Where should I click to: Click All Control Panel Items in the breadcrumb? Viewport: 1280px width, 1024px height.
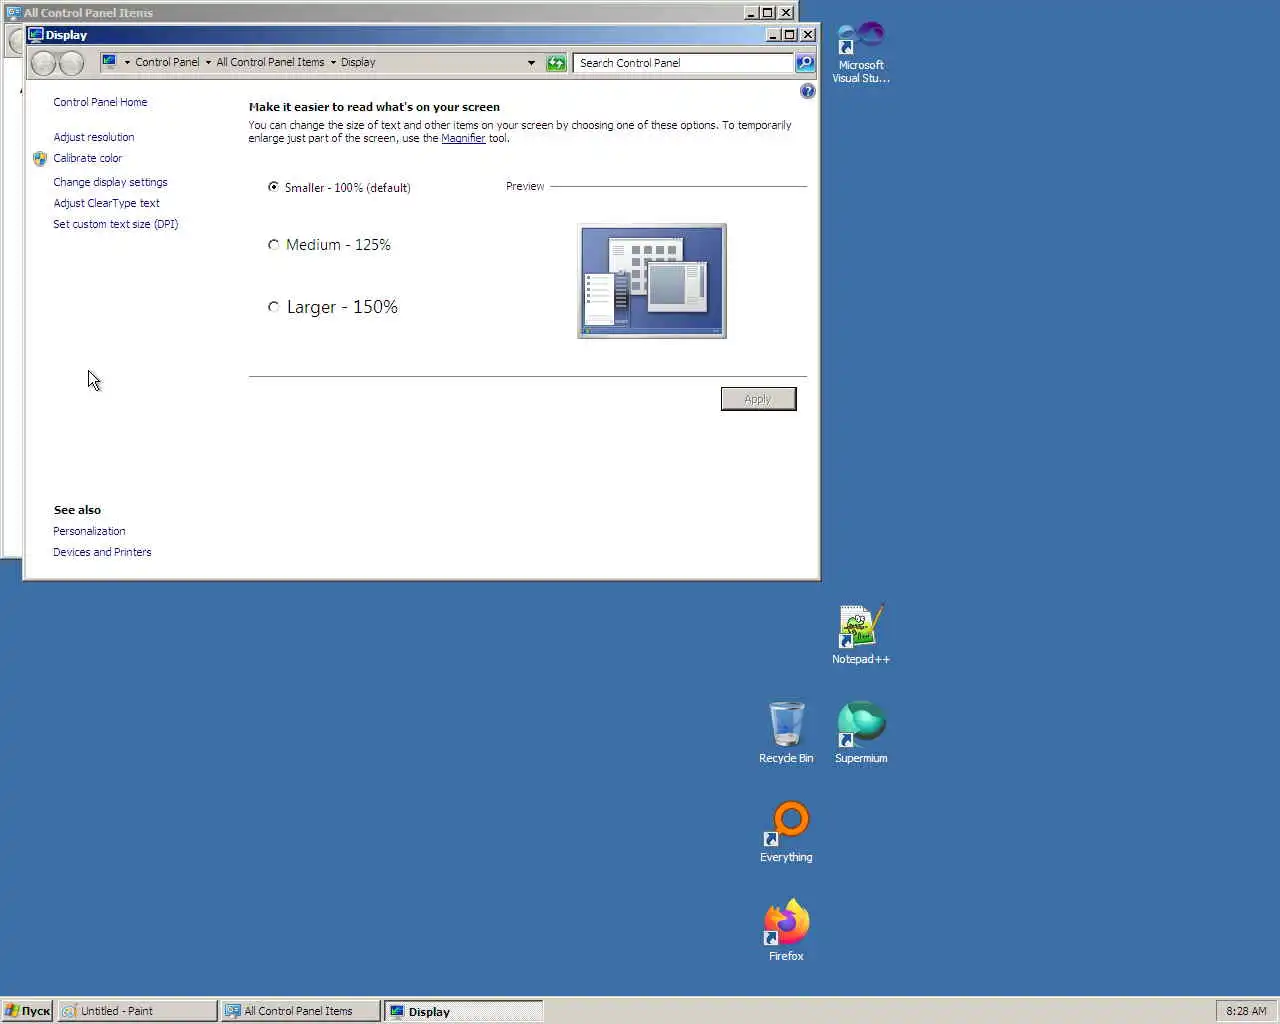pyautogui.click(x=270, y=62)
